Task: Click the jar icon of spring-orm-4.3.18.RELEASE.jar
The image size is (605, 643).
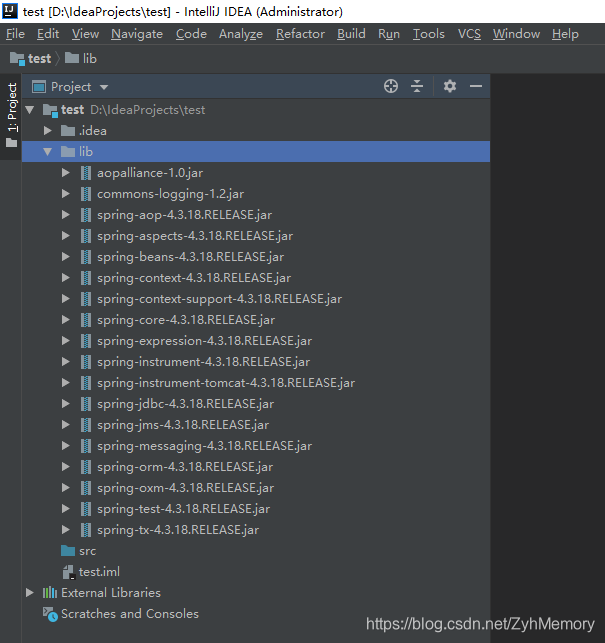Action: click(x=86, y=467)
